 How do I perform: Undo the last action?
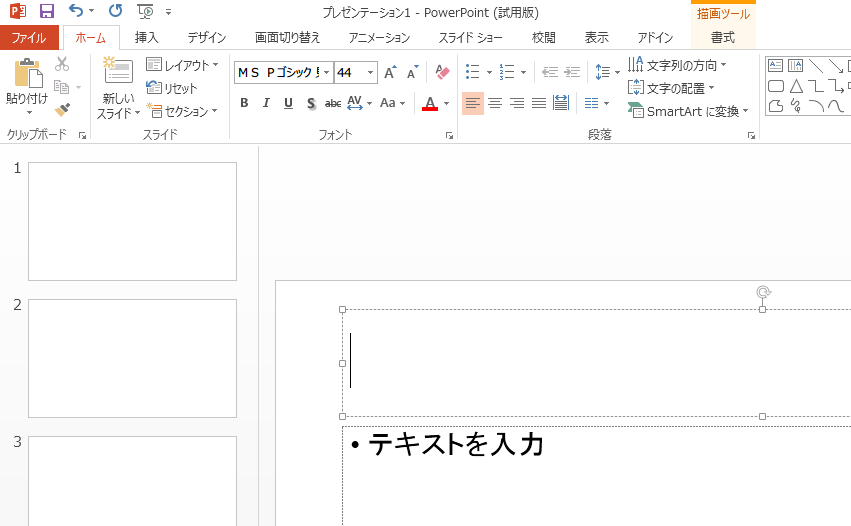click(x=75, y=10)
